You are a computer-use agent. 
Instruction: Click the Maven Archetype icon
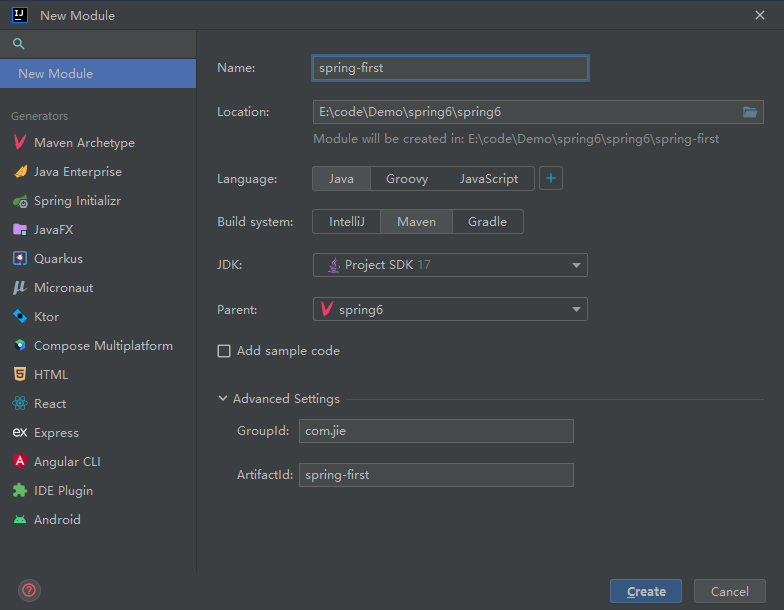[x=20, y=142]
